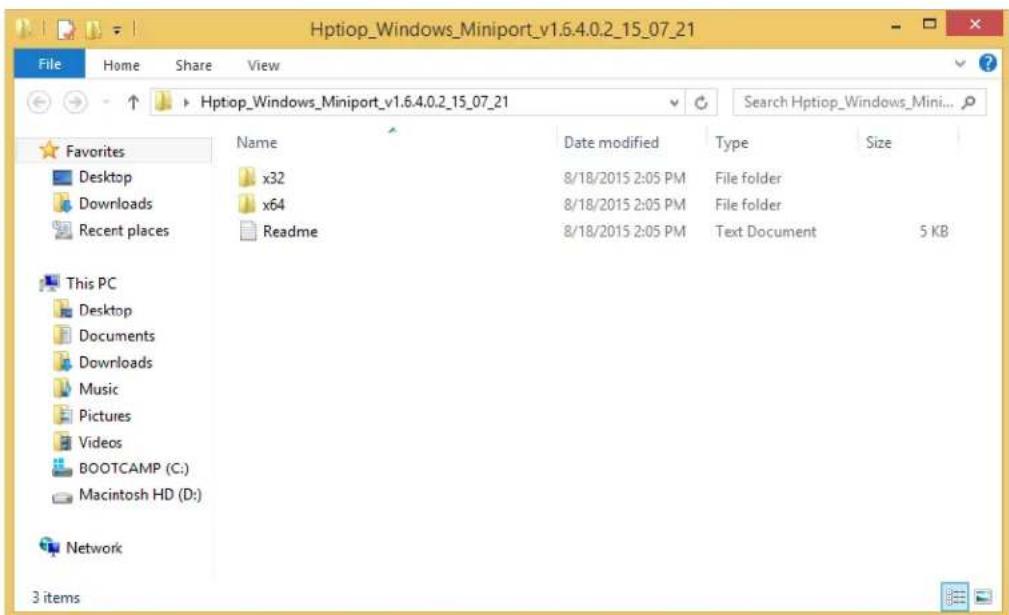Open the Share ribbon tab

point(193,65)
